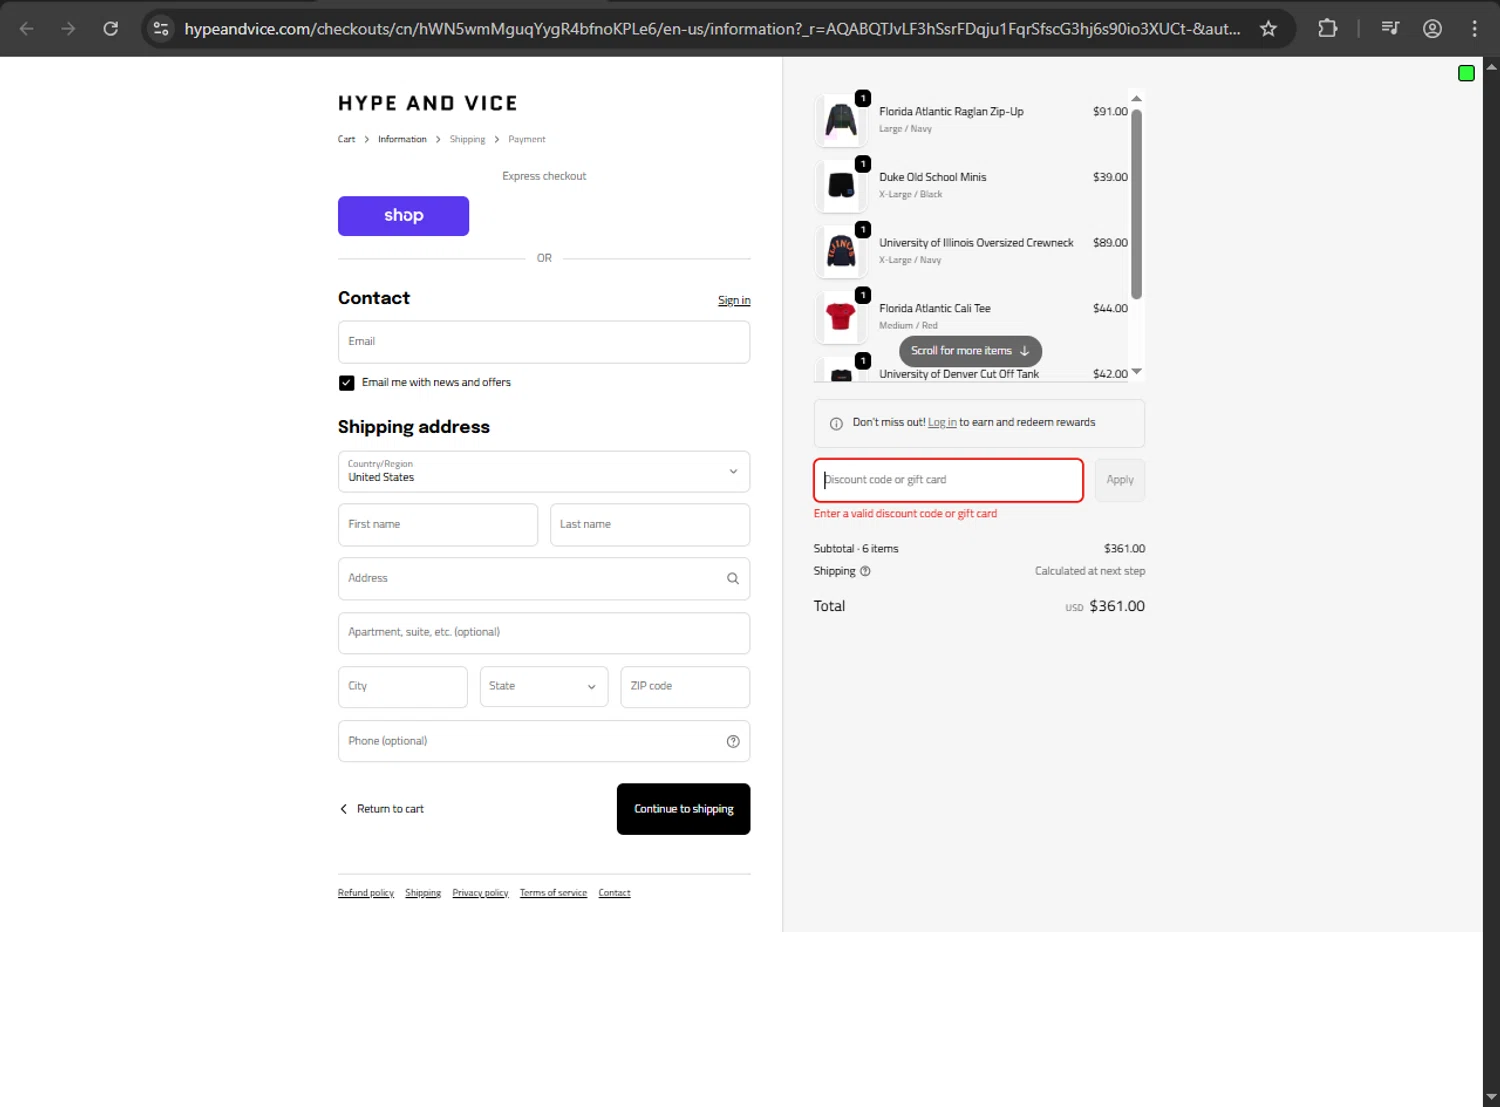Open the Refund policy link
Image resolution: width=1500 pixels, height=1107 pixels.
click(x=366, y=893)
